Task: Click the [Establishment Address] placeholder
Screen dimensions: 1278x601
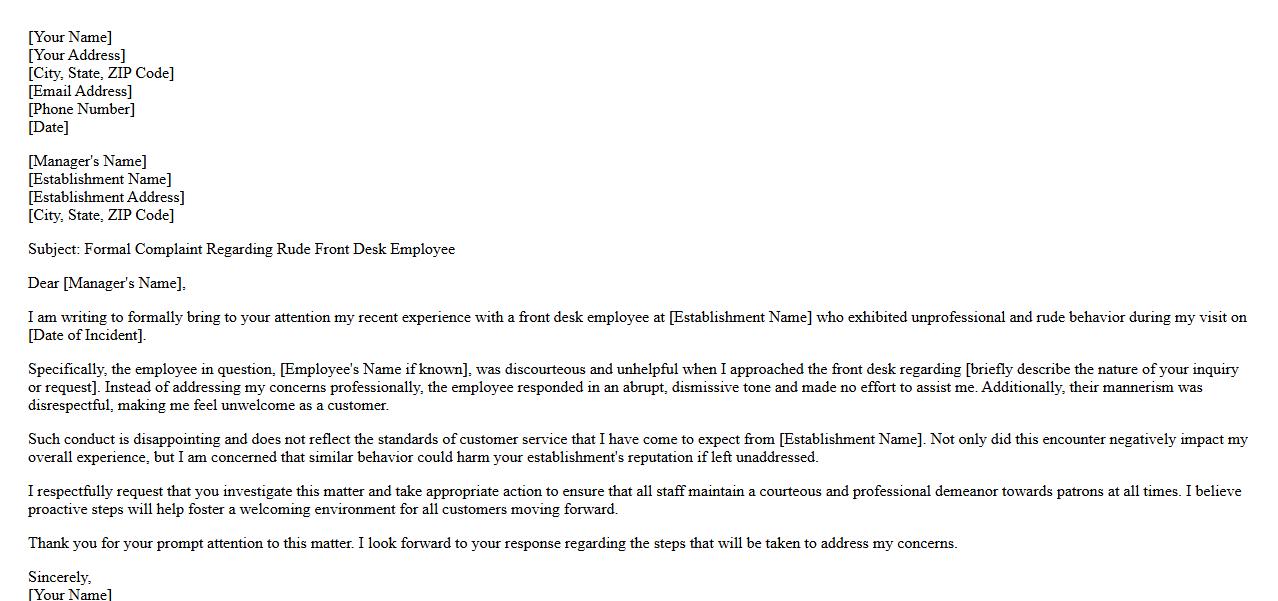Action: point(106,197)
